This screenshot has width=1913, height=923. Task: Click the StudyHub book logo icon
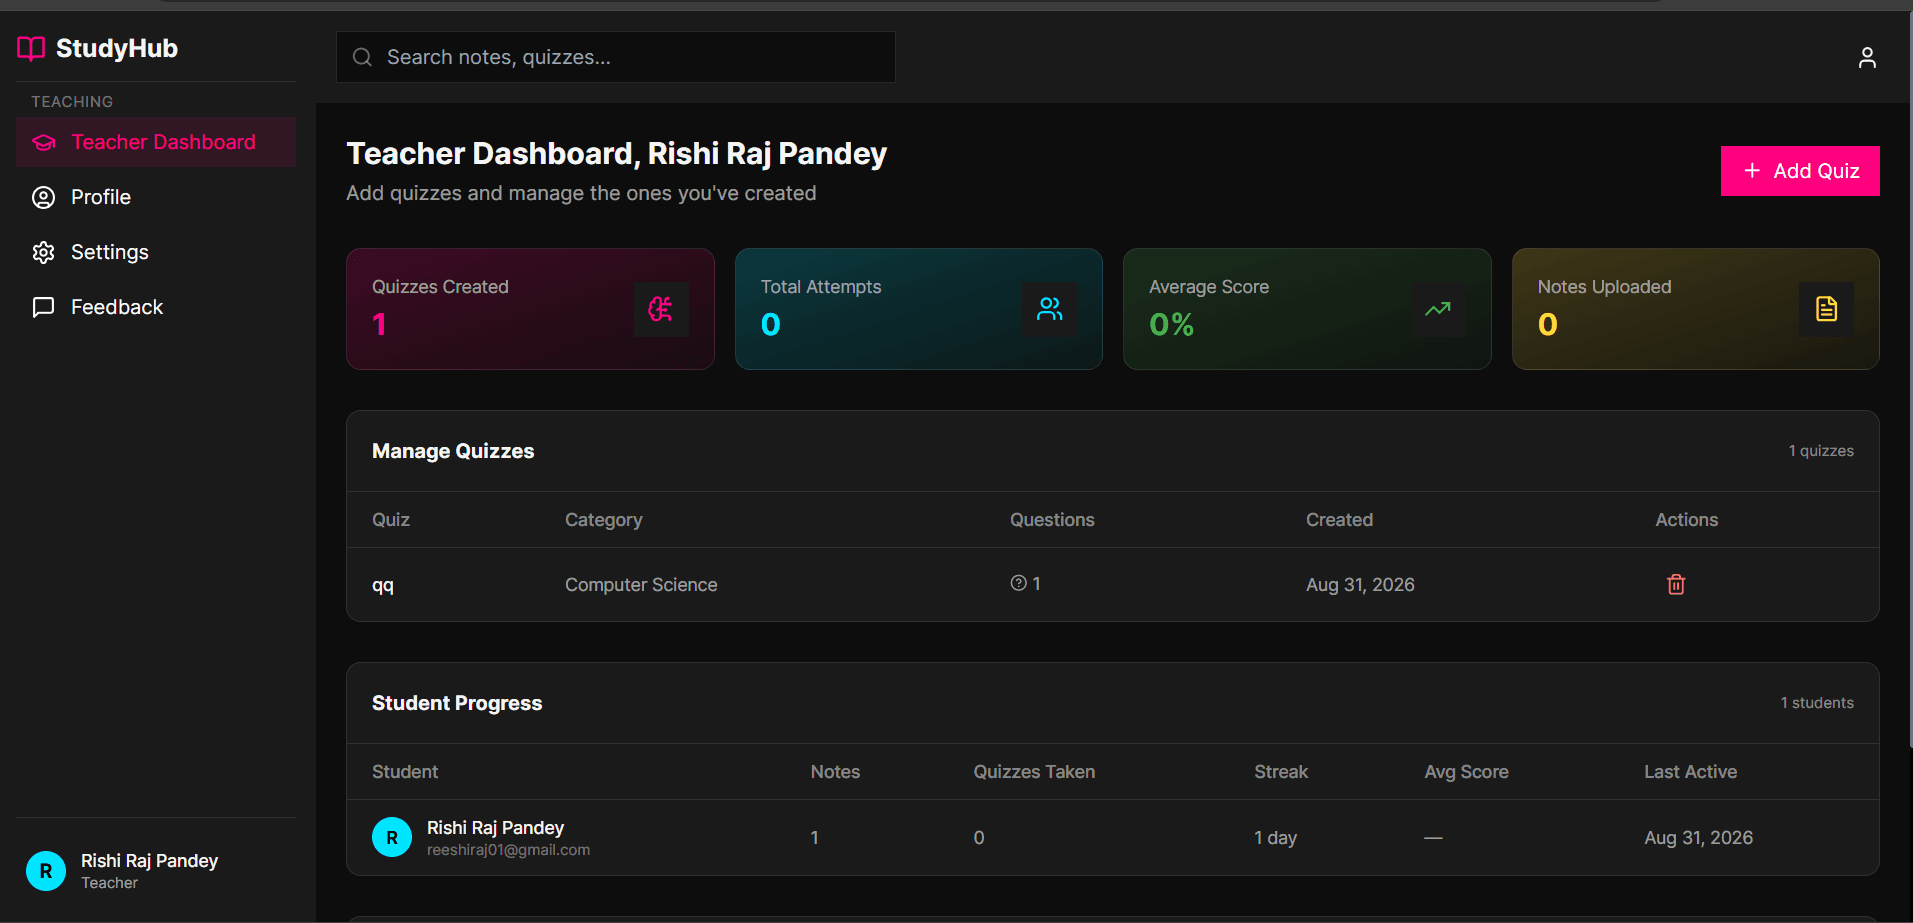[x=31, y=48]
